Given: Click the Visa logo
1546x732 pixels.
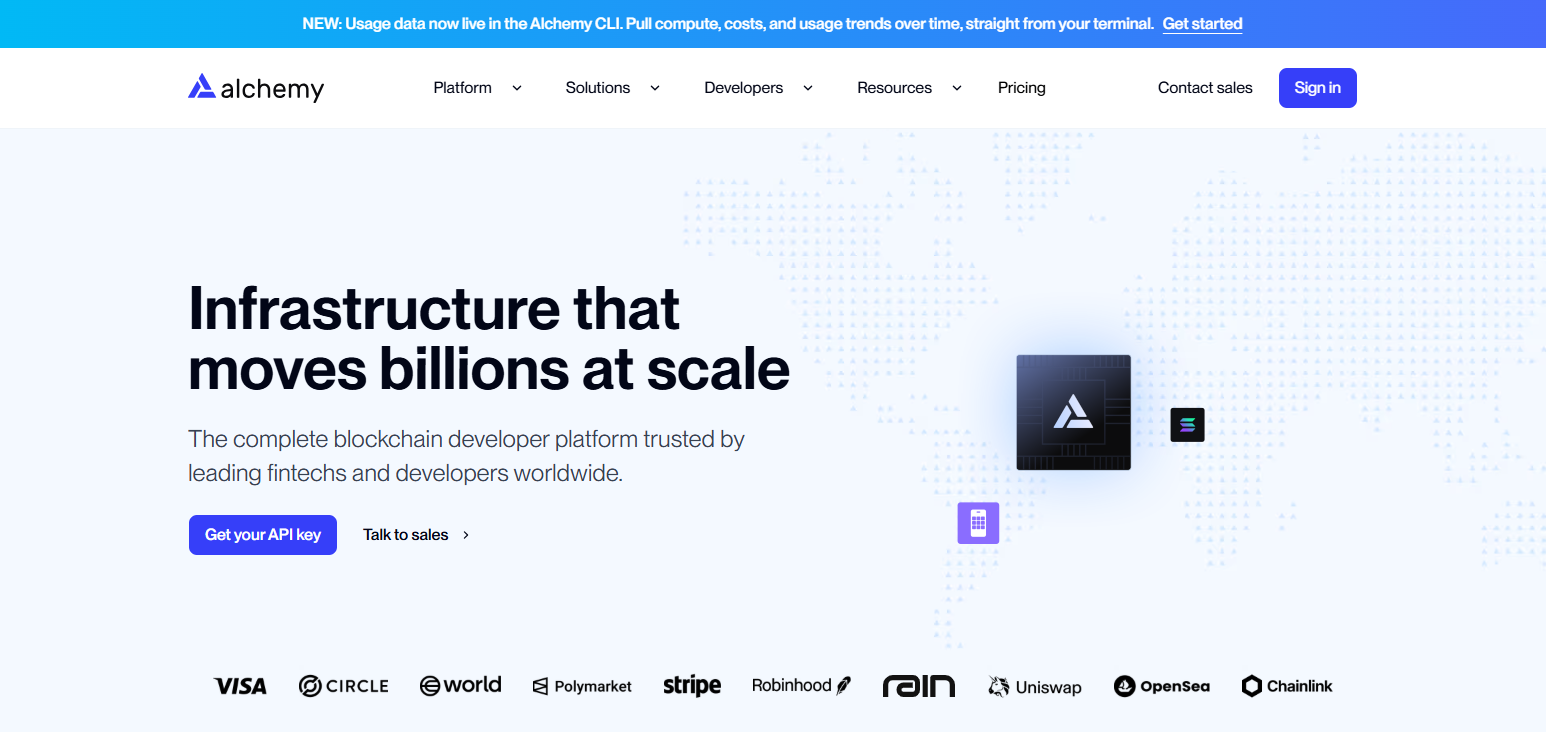Looking at the screenshot, I should point(240,686).
